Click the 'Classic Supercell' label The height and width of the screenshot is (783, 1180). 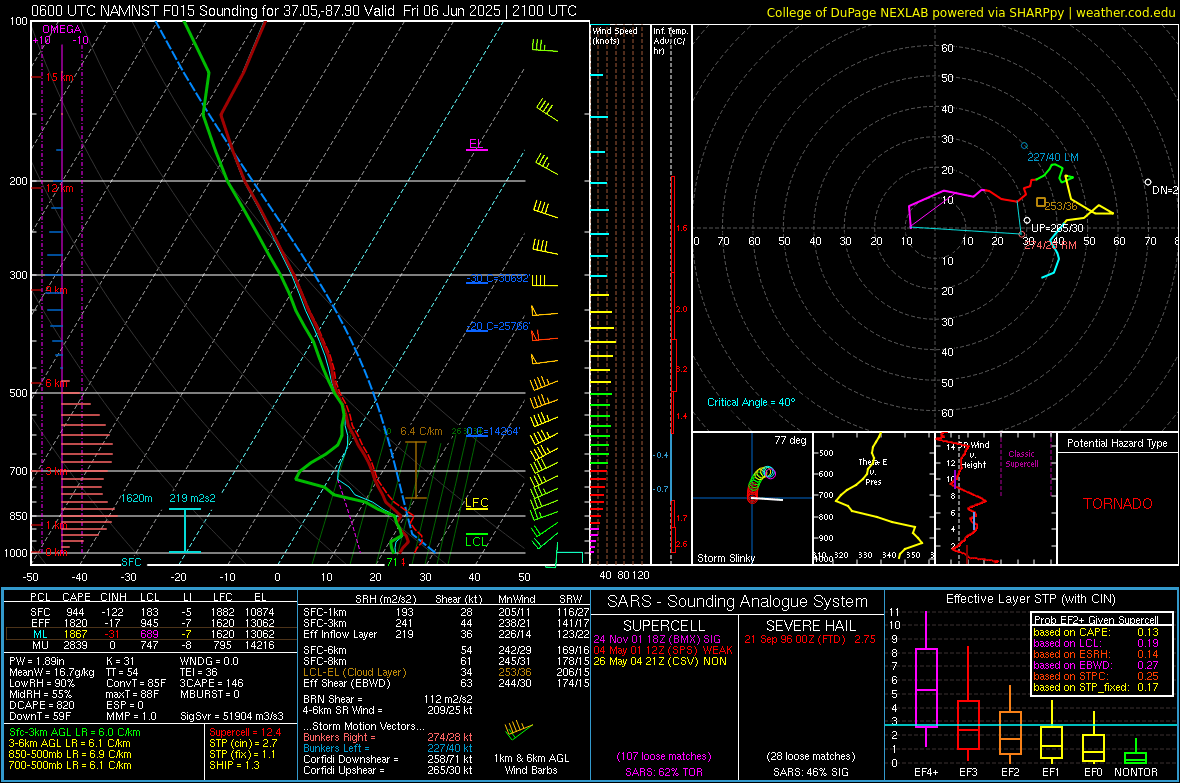pyautogui.click(x=1021, y=459)
